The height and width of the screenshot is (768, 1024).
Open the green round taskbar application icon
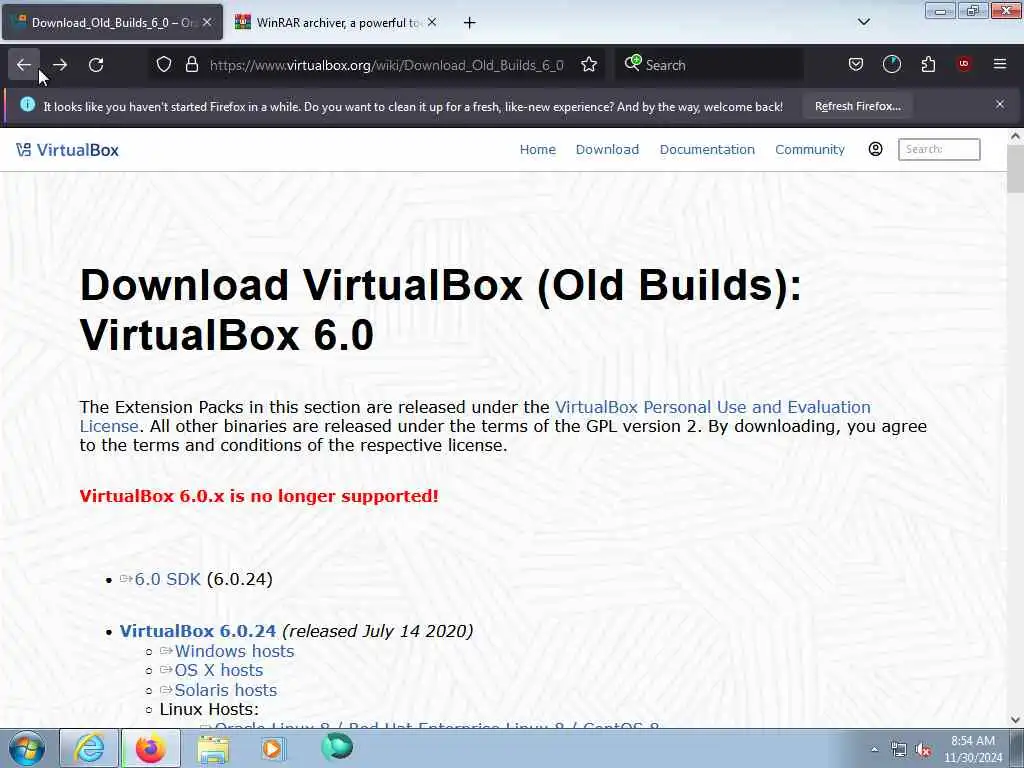[x=337, y=747]
